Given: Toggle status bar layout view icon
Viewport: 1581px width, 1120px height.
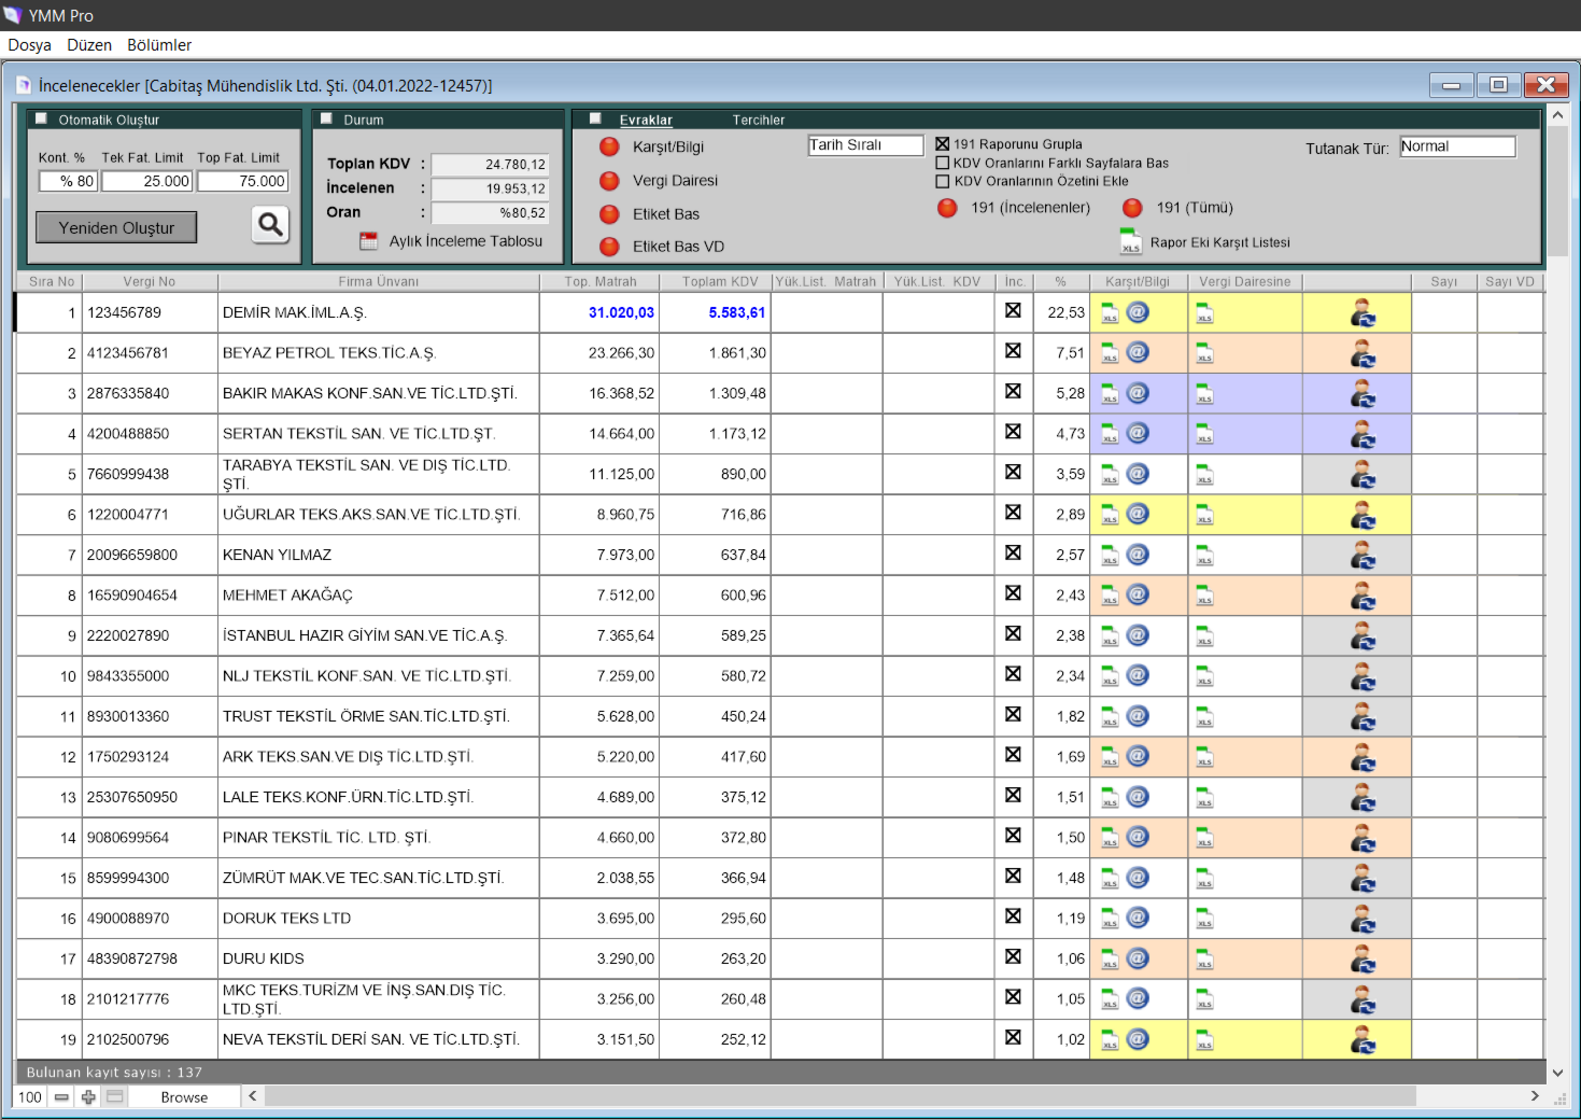Looking at the screenshot, I should 115,1097.
